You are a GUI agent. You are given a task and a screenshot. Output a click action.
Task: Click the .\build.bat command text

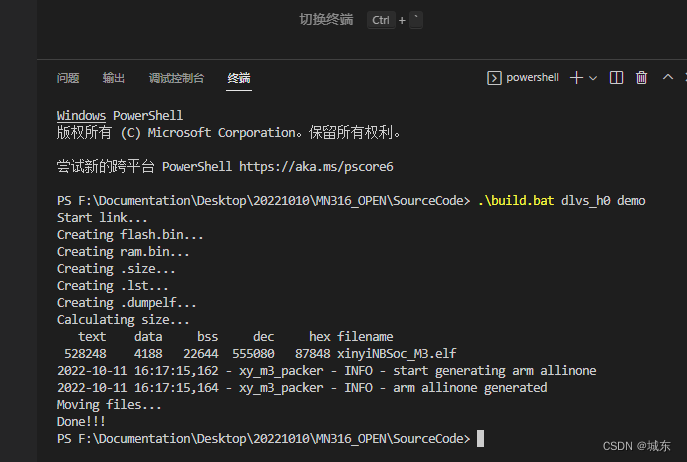tap(516, 201)
